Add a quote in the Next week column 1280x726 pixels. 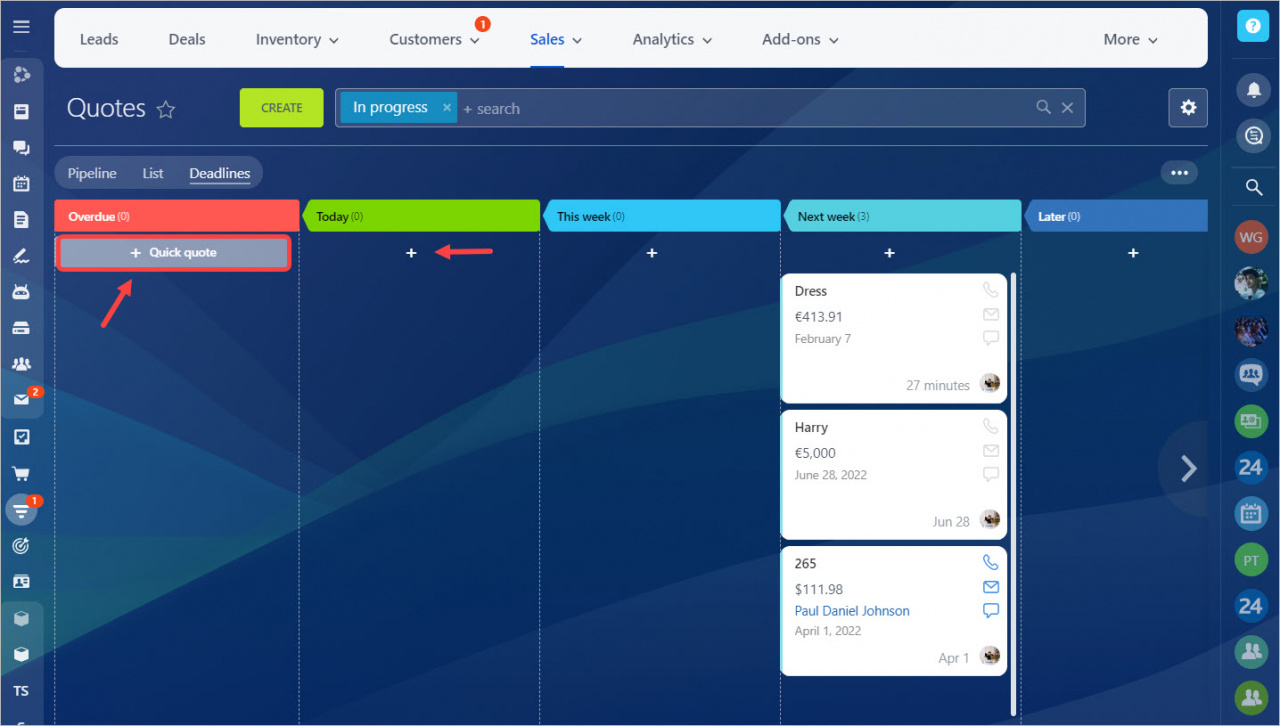(889, 253)
